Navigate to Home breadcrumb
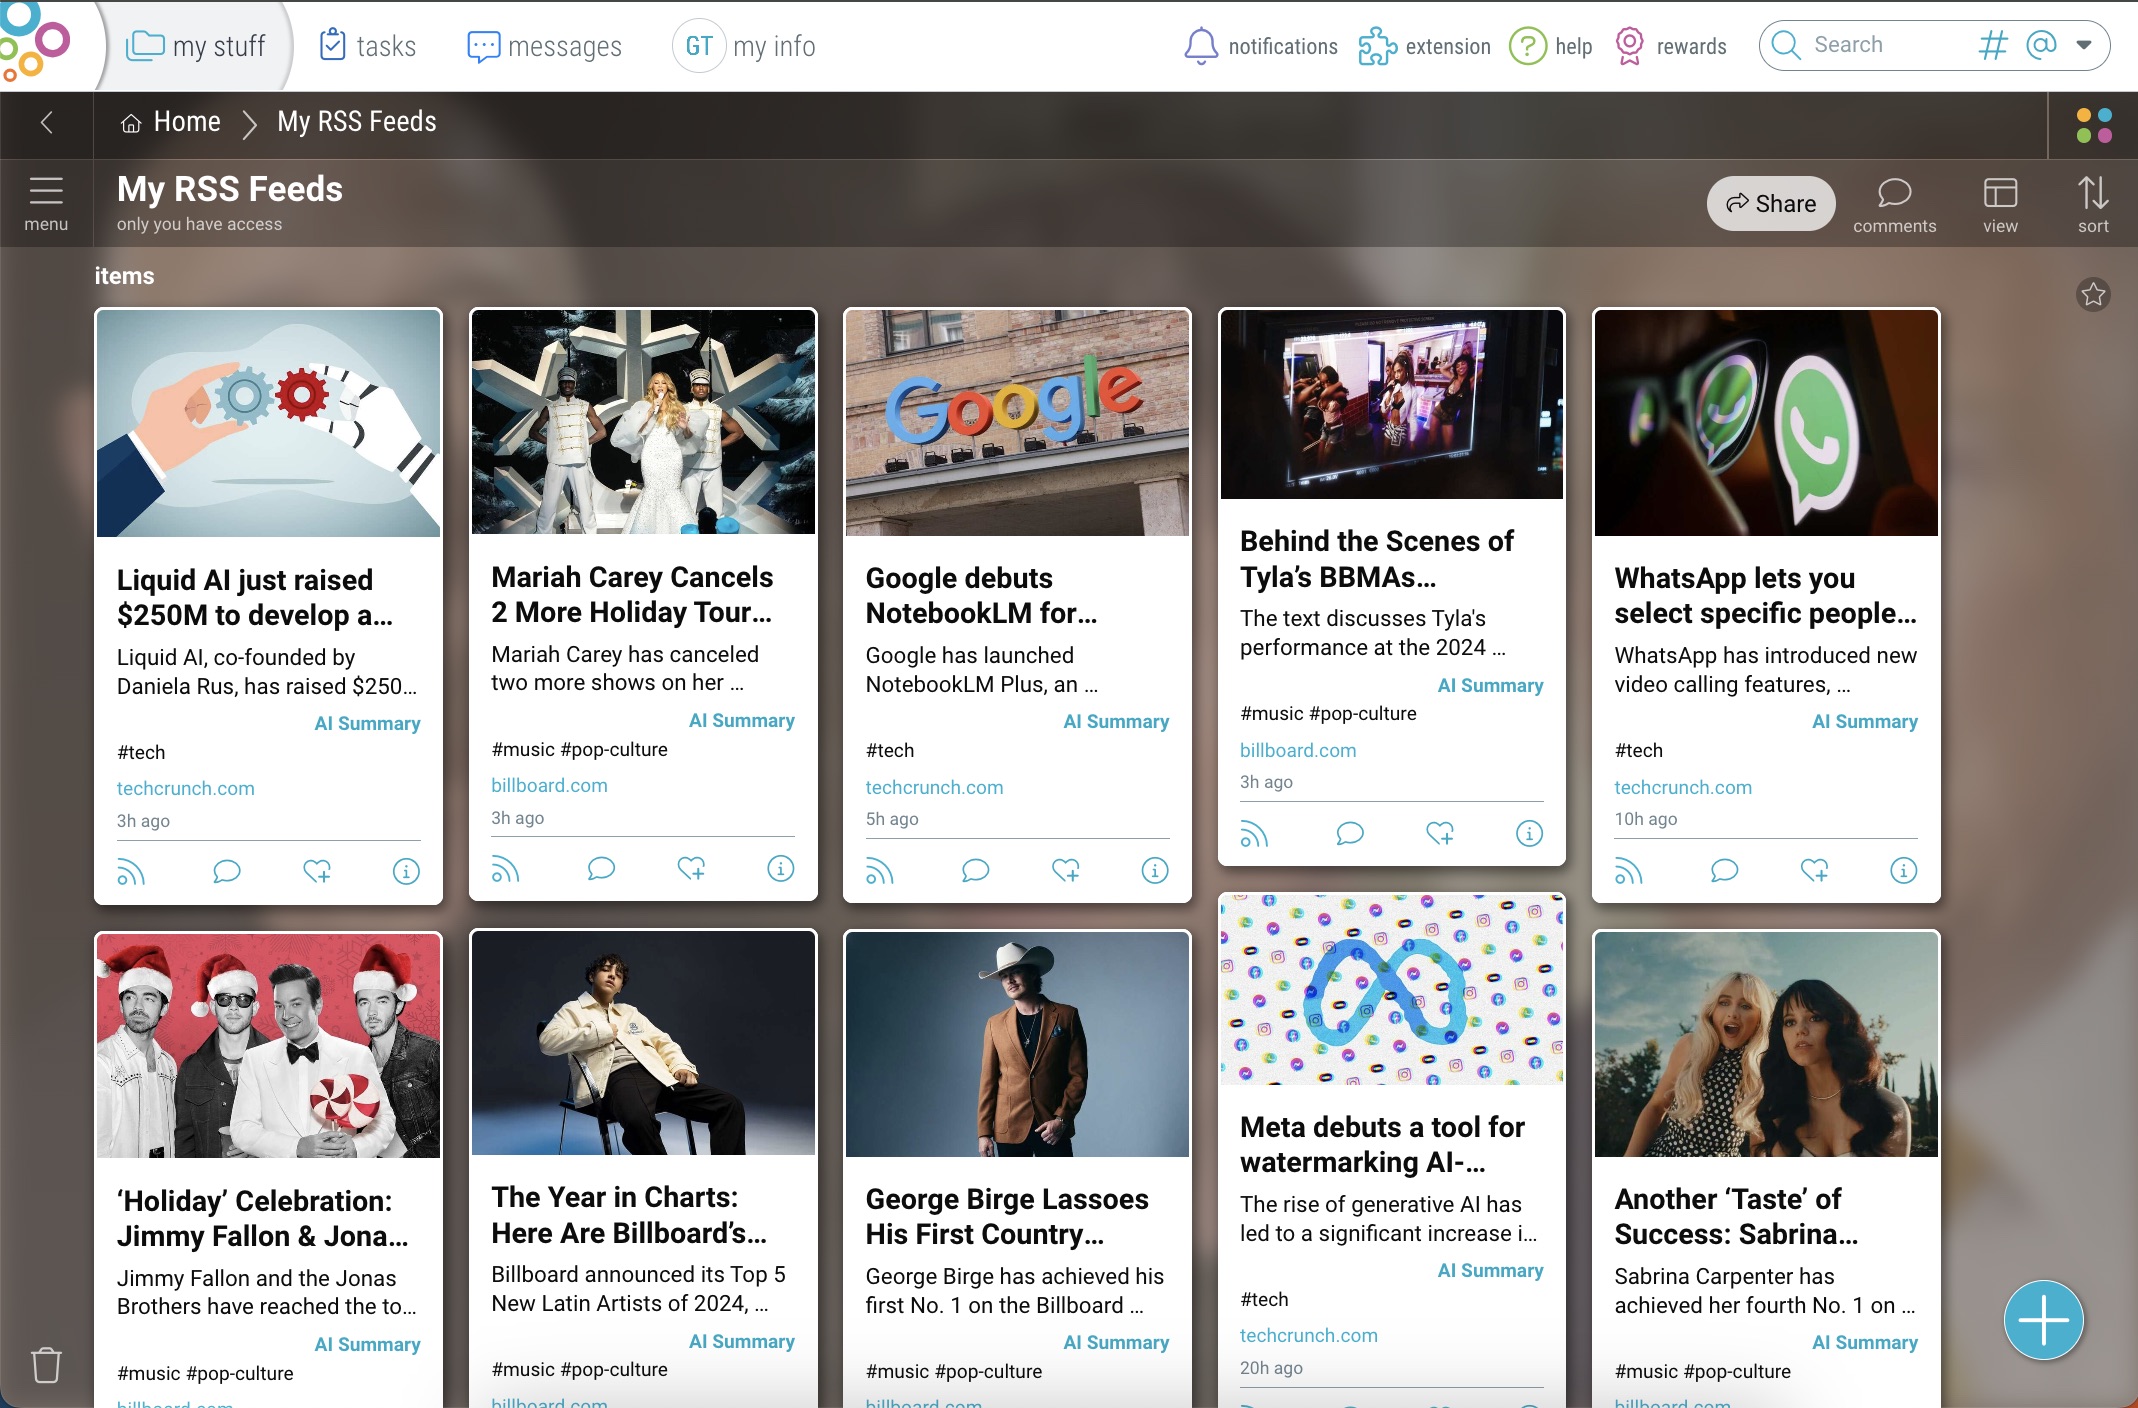Image resolution: width=2138 pixels, height=1408 pixels. [171, 122]
